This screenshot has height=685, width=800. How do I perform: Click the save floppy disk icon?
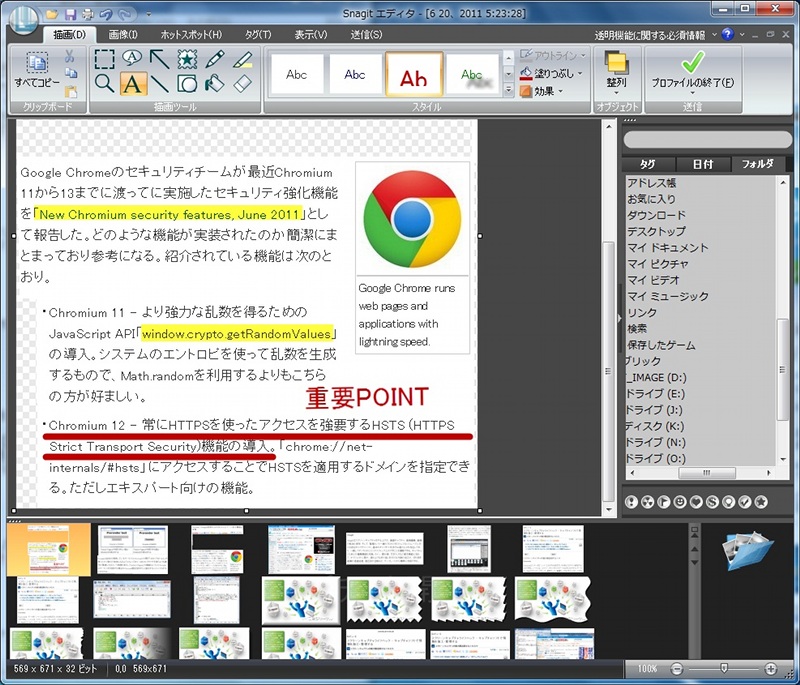pyautogui.click(x=70, y=14)
